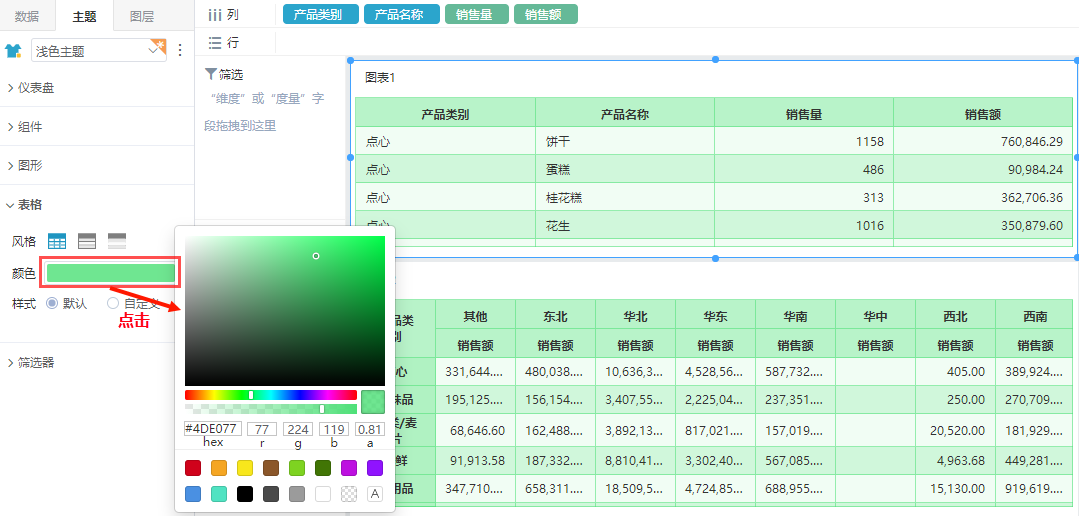Screen dimensions: 1079x516
Task: Click the 销售量 measure pill
Action: tap(477, 14)
